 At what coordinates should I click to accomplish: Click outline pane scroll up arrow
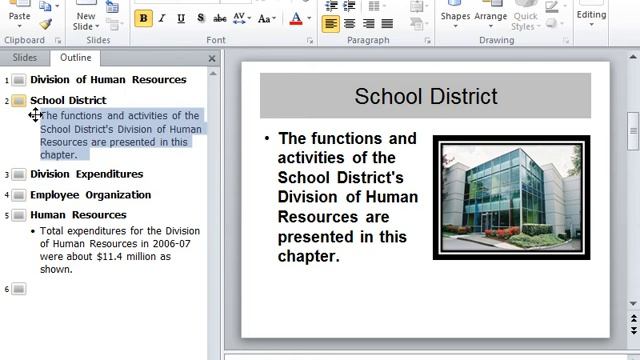tap(213, 74)
